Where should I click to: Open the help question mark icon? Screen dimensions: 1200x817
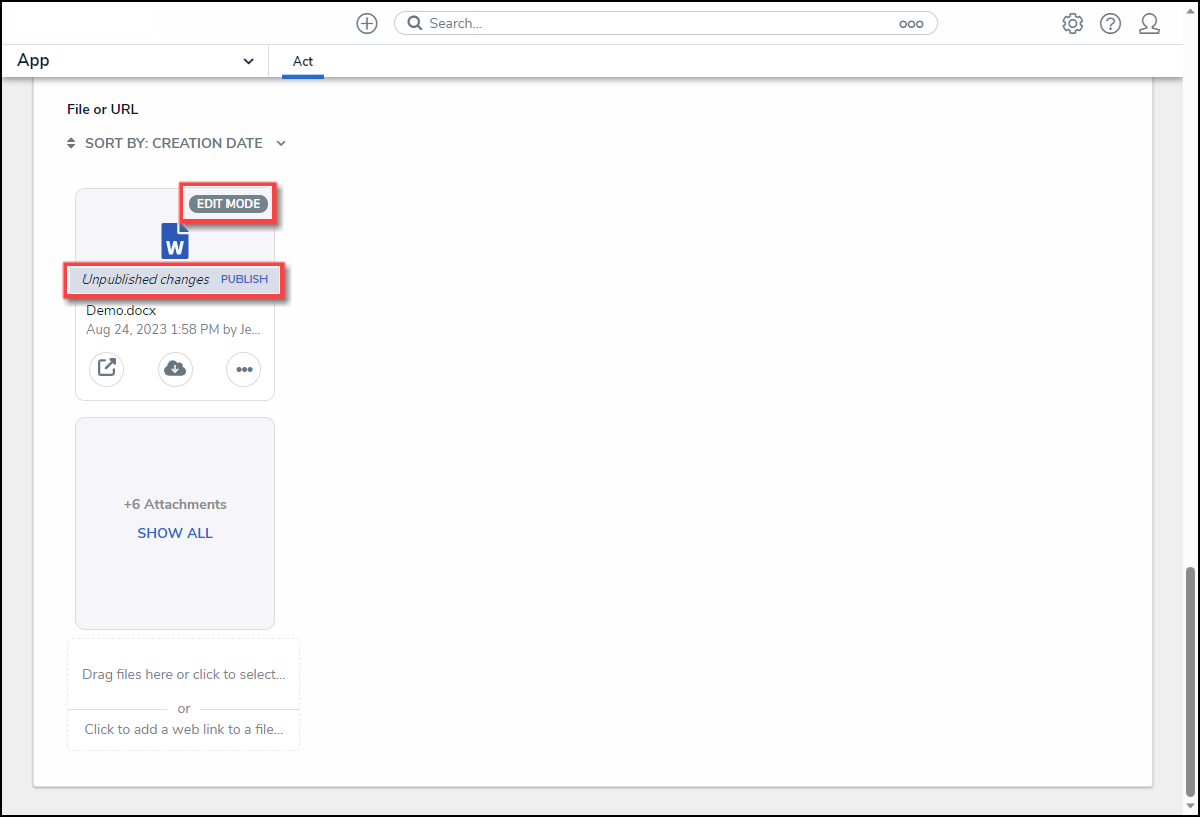coord(1110,24)
